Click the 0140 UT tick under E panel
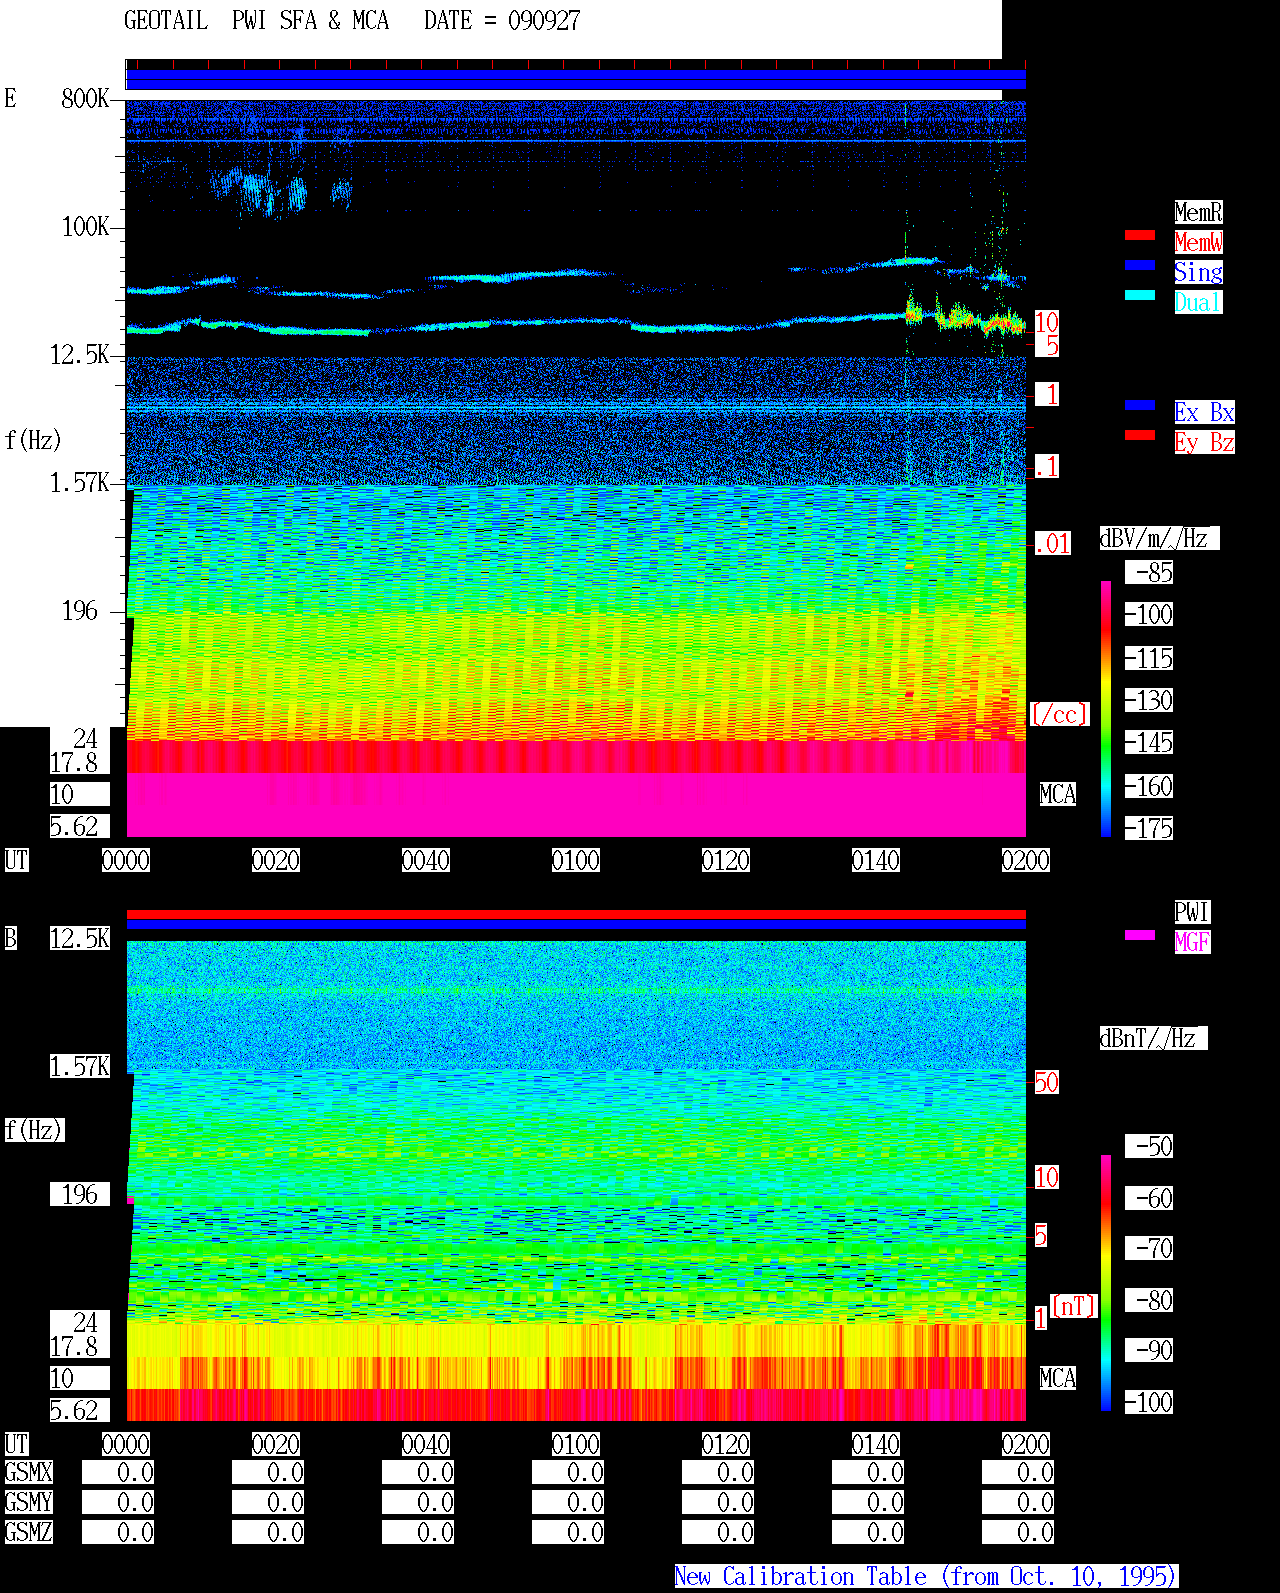Image resolution: width=1280 pixels, height=1593 pixels. [876, 860]
